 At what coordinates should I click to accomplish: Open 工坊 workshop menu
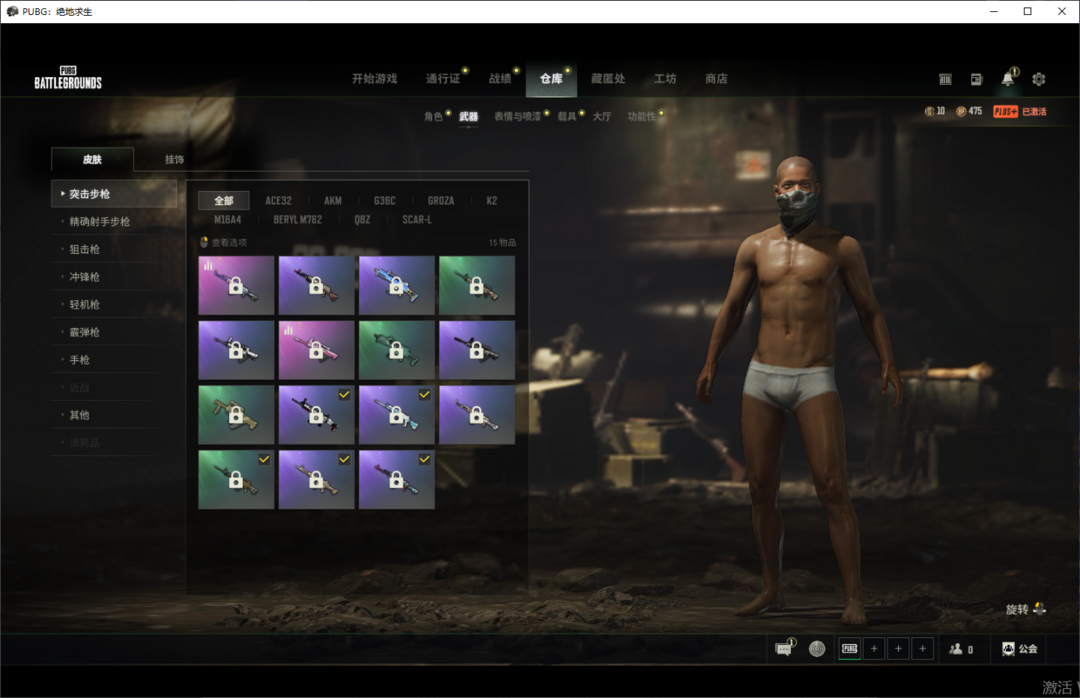[665, 79]
